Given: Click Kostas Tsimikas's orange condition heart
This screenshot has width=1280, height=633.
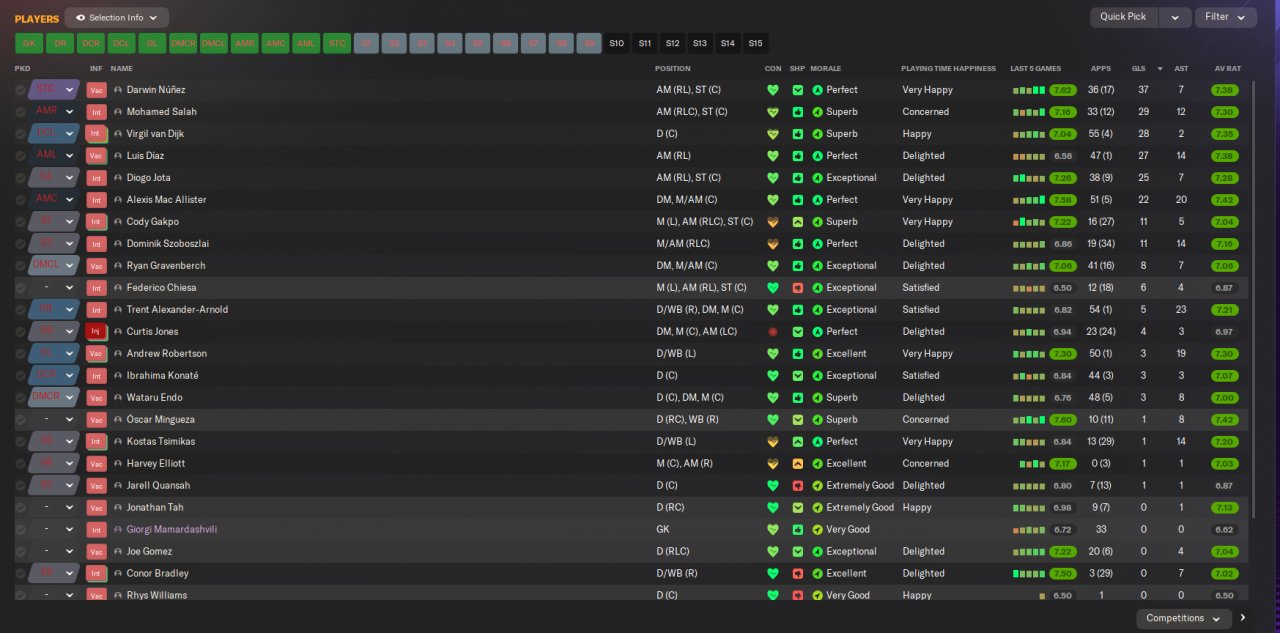Looking at the screenshot, I should (x=772, y=442).
